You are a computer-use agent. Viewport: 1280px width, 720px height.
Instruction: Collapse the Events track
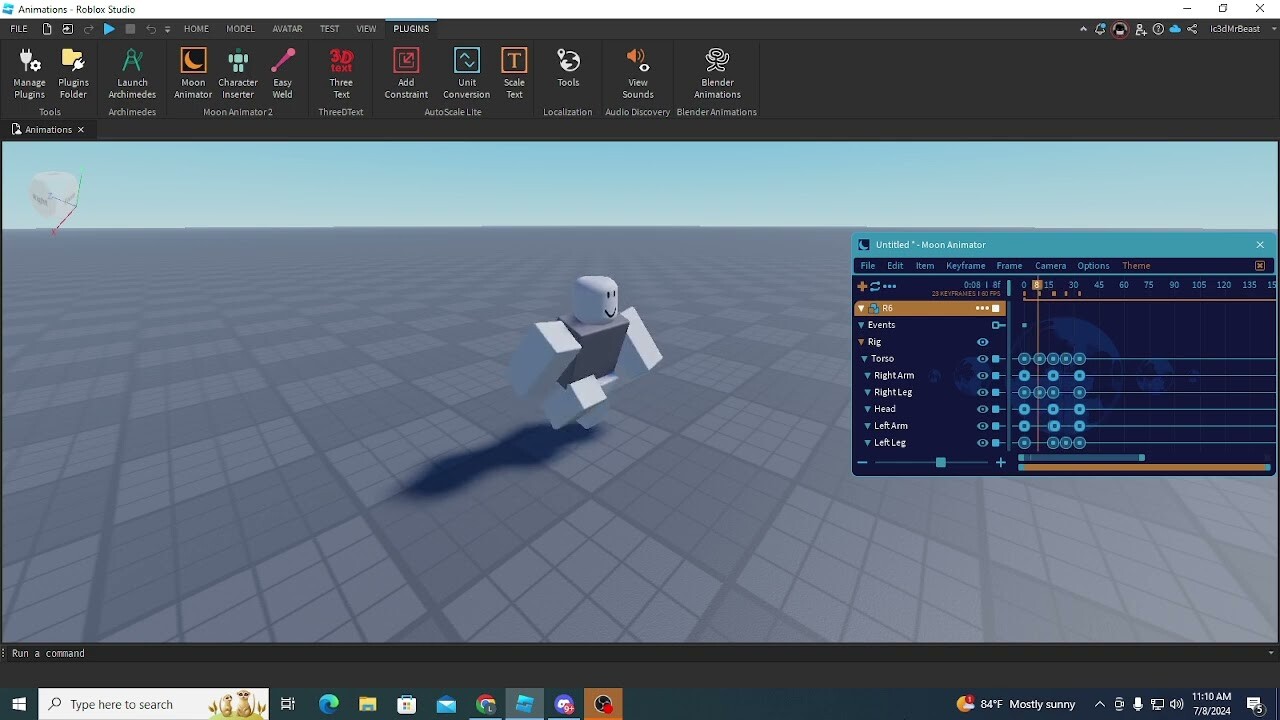click(x=861, y=325)
